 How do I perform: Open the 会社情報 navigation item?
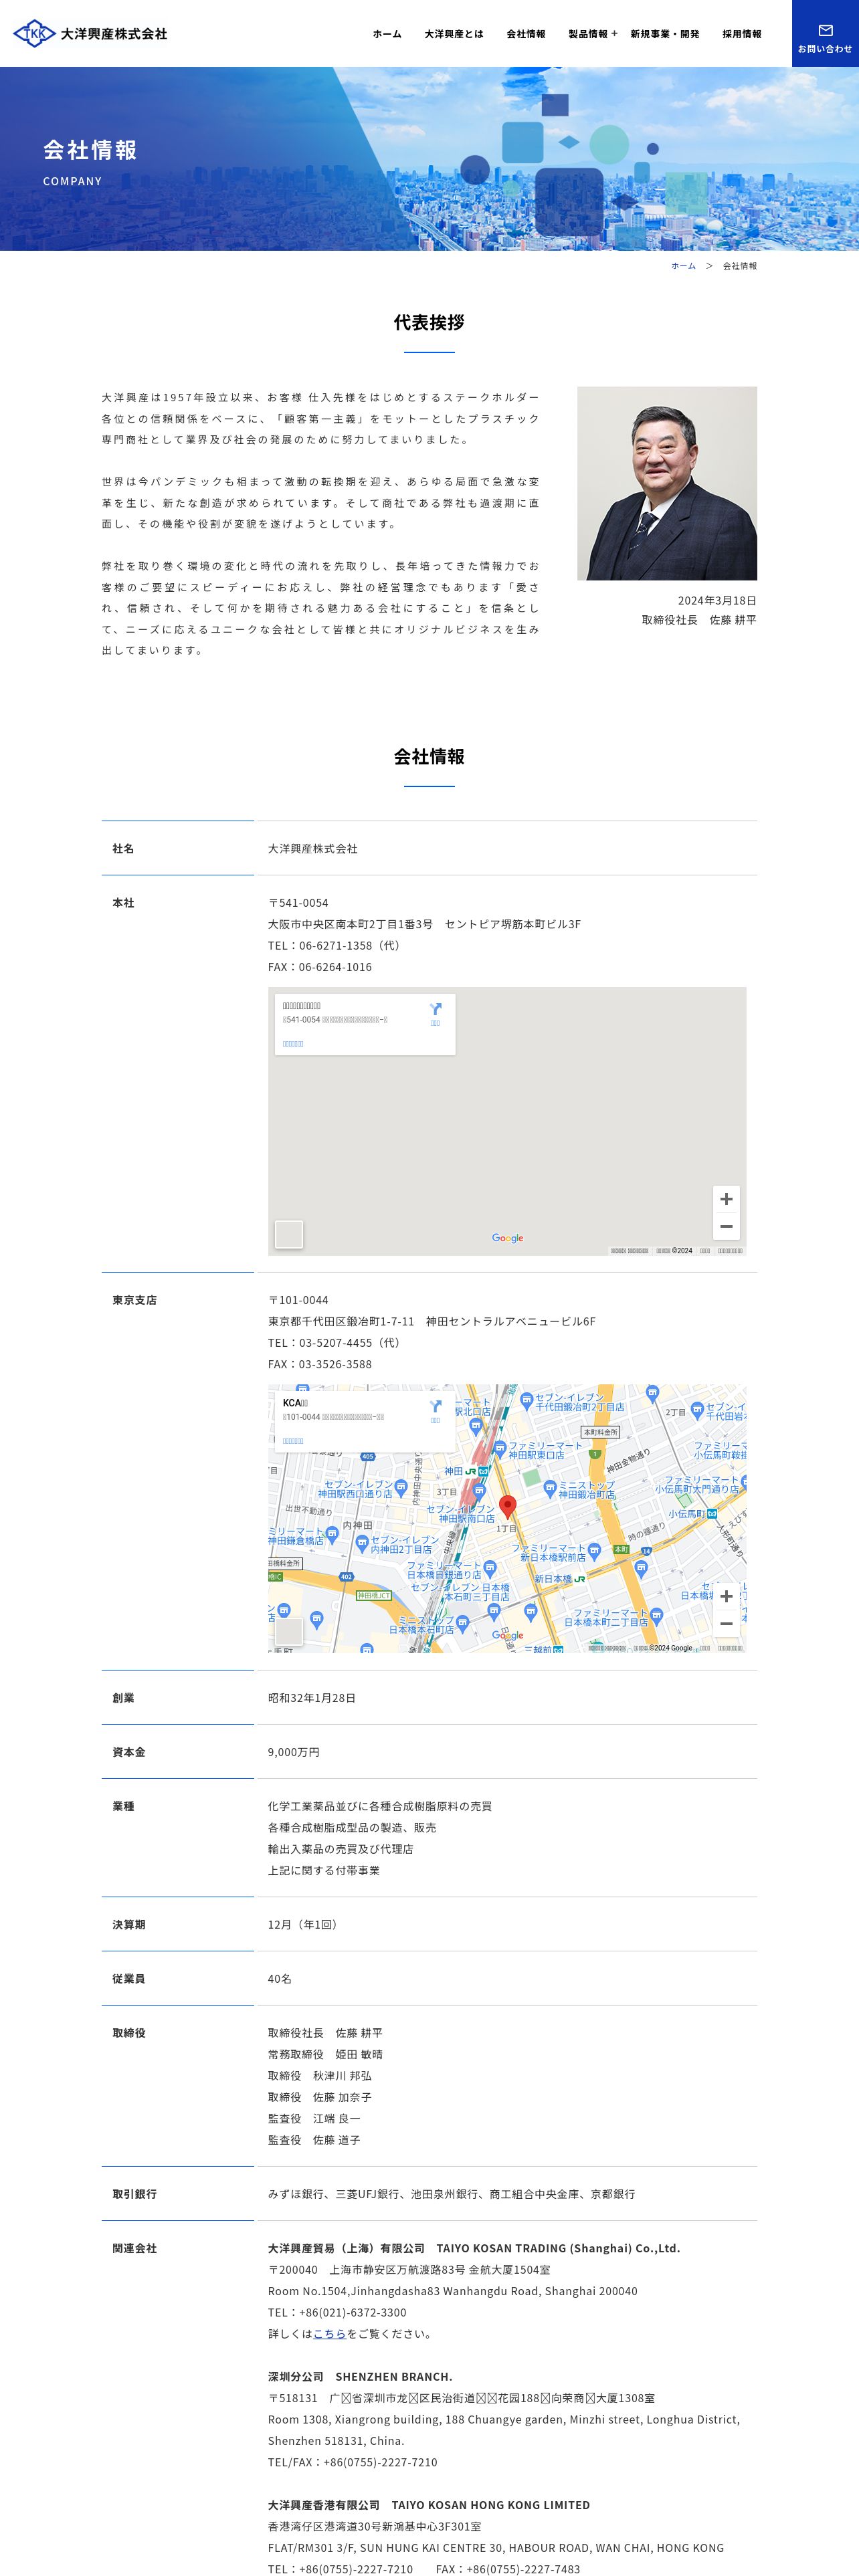point(526,34)
